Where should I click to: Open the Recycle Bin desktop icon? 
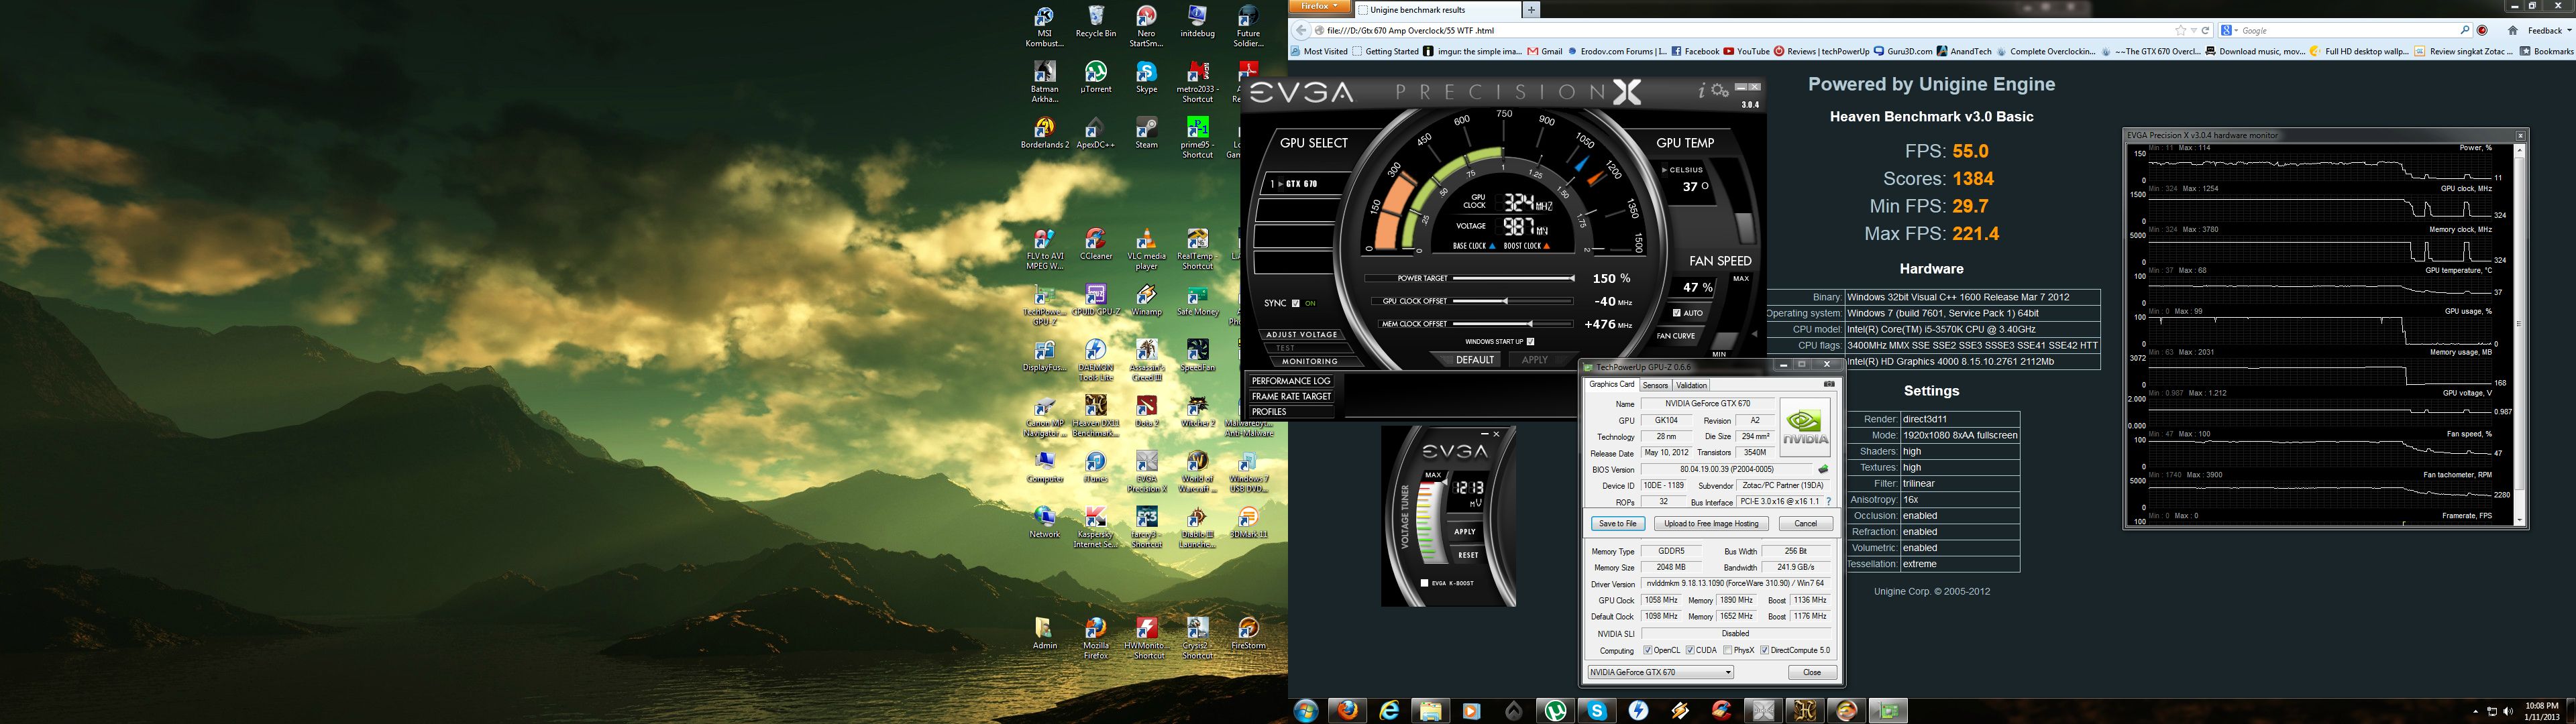[x=1095, y=22]
